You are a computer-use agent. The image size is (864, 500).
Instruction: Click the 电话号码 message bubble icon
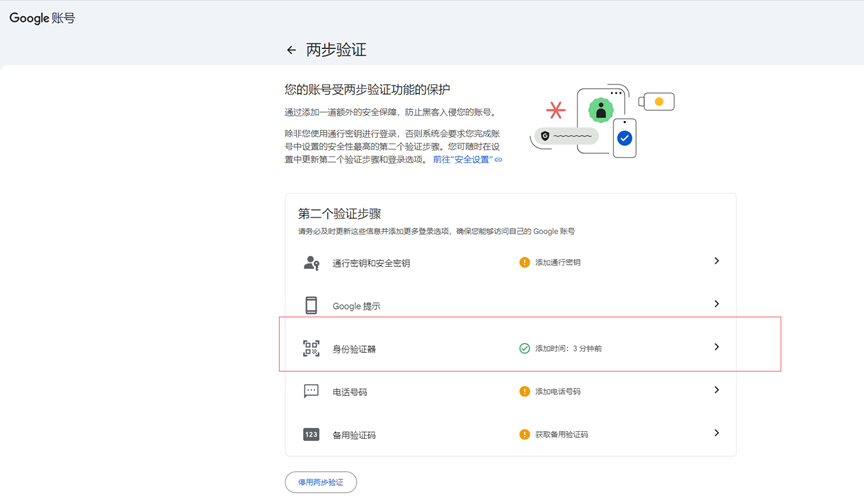tap(311, 391)
